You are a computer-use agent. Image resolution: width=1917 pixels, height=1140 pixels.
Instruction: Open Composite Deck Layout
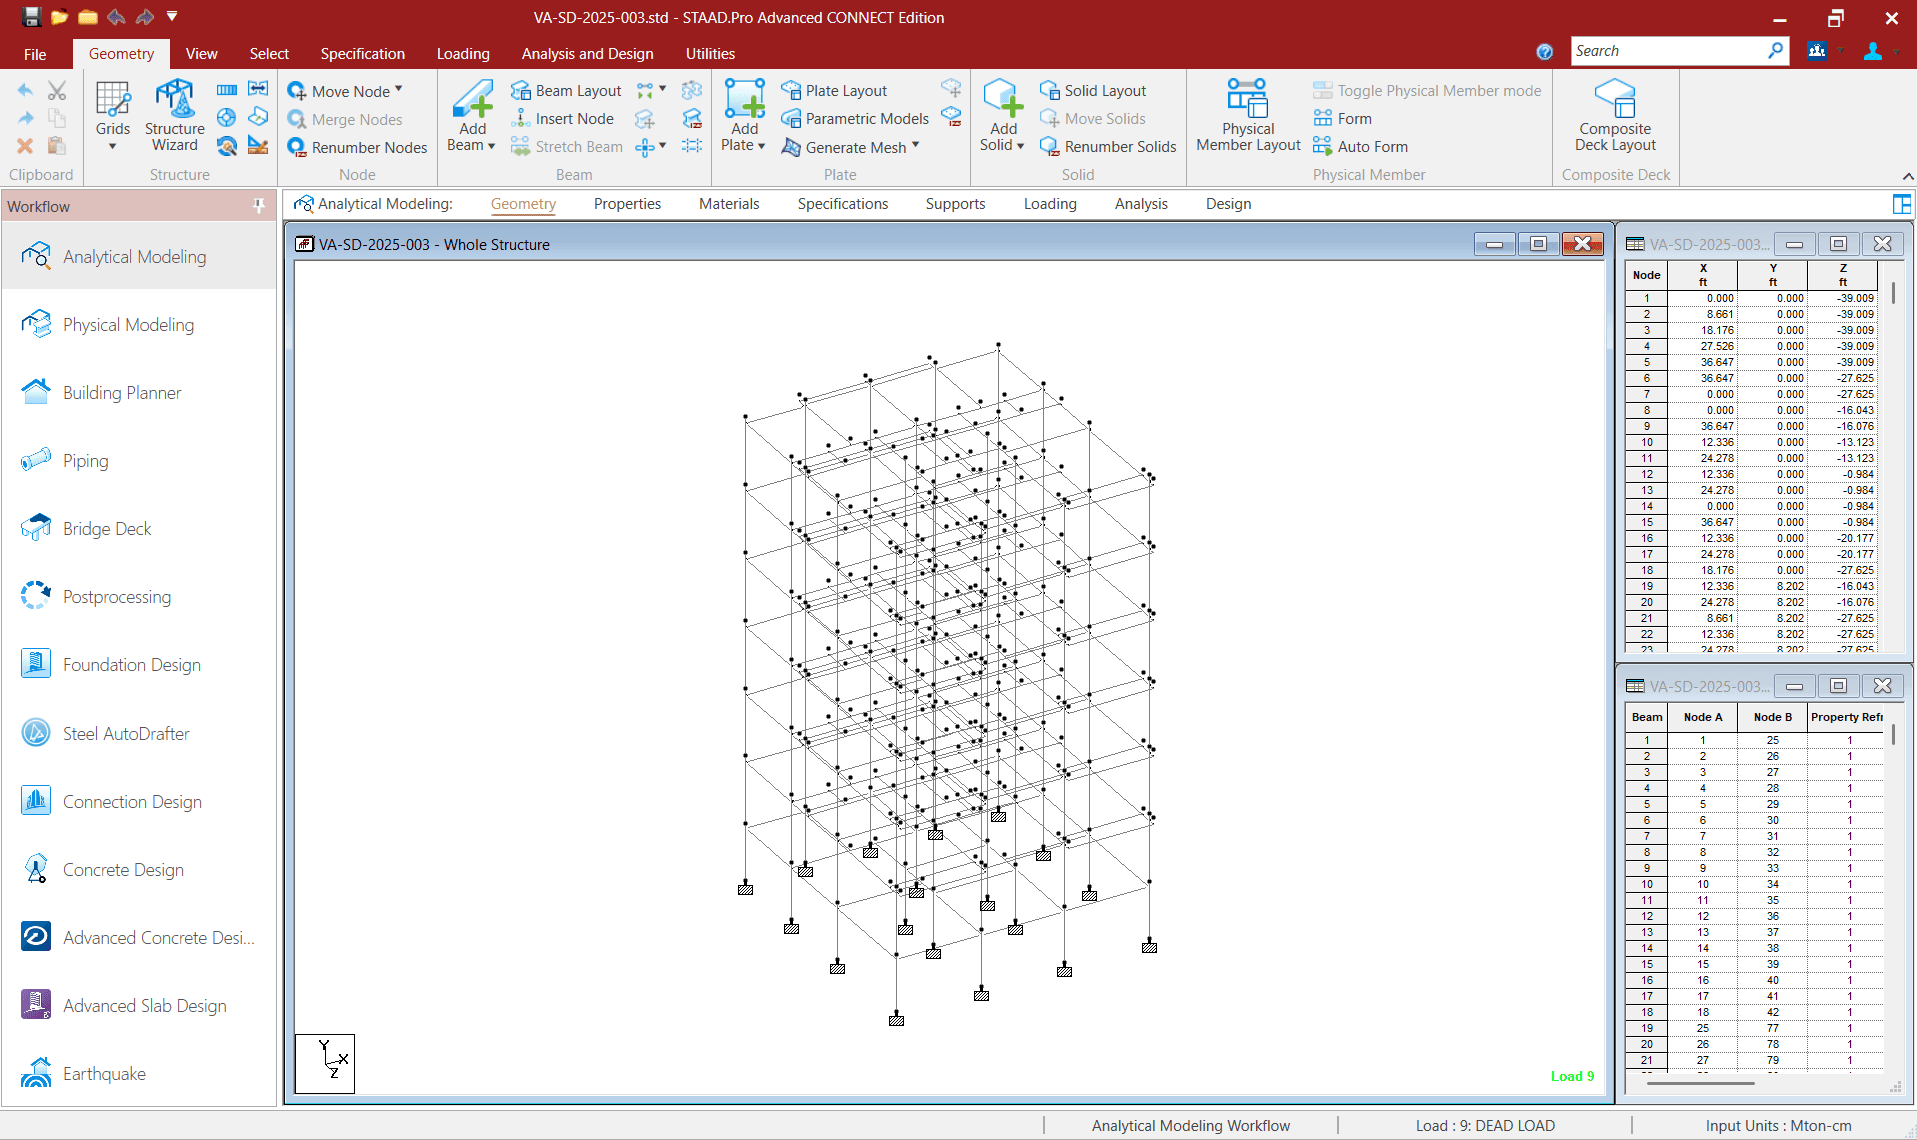tap(1615, 116)
